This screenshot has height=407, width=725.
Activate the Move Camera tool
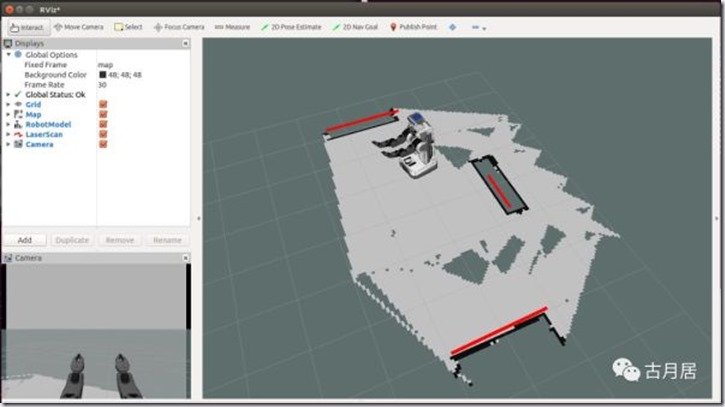(78, 27)
